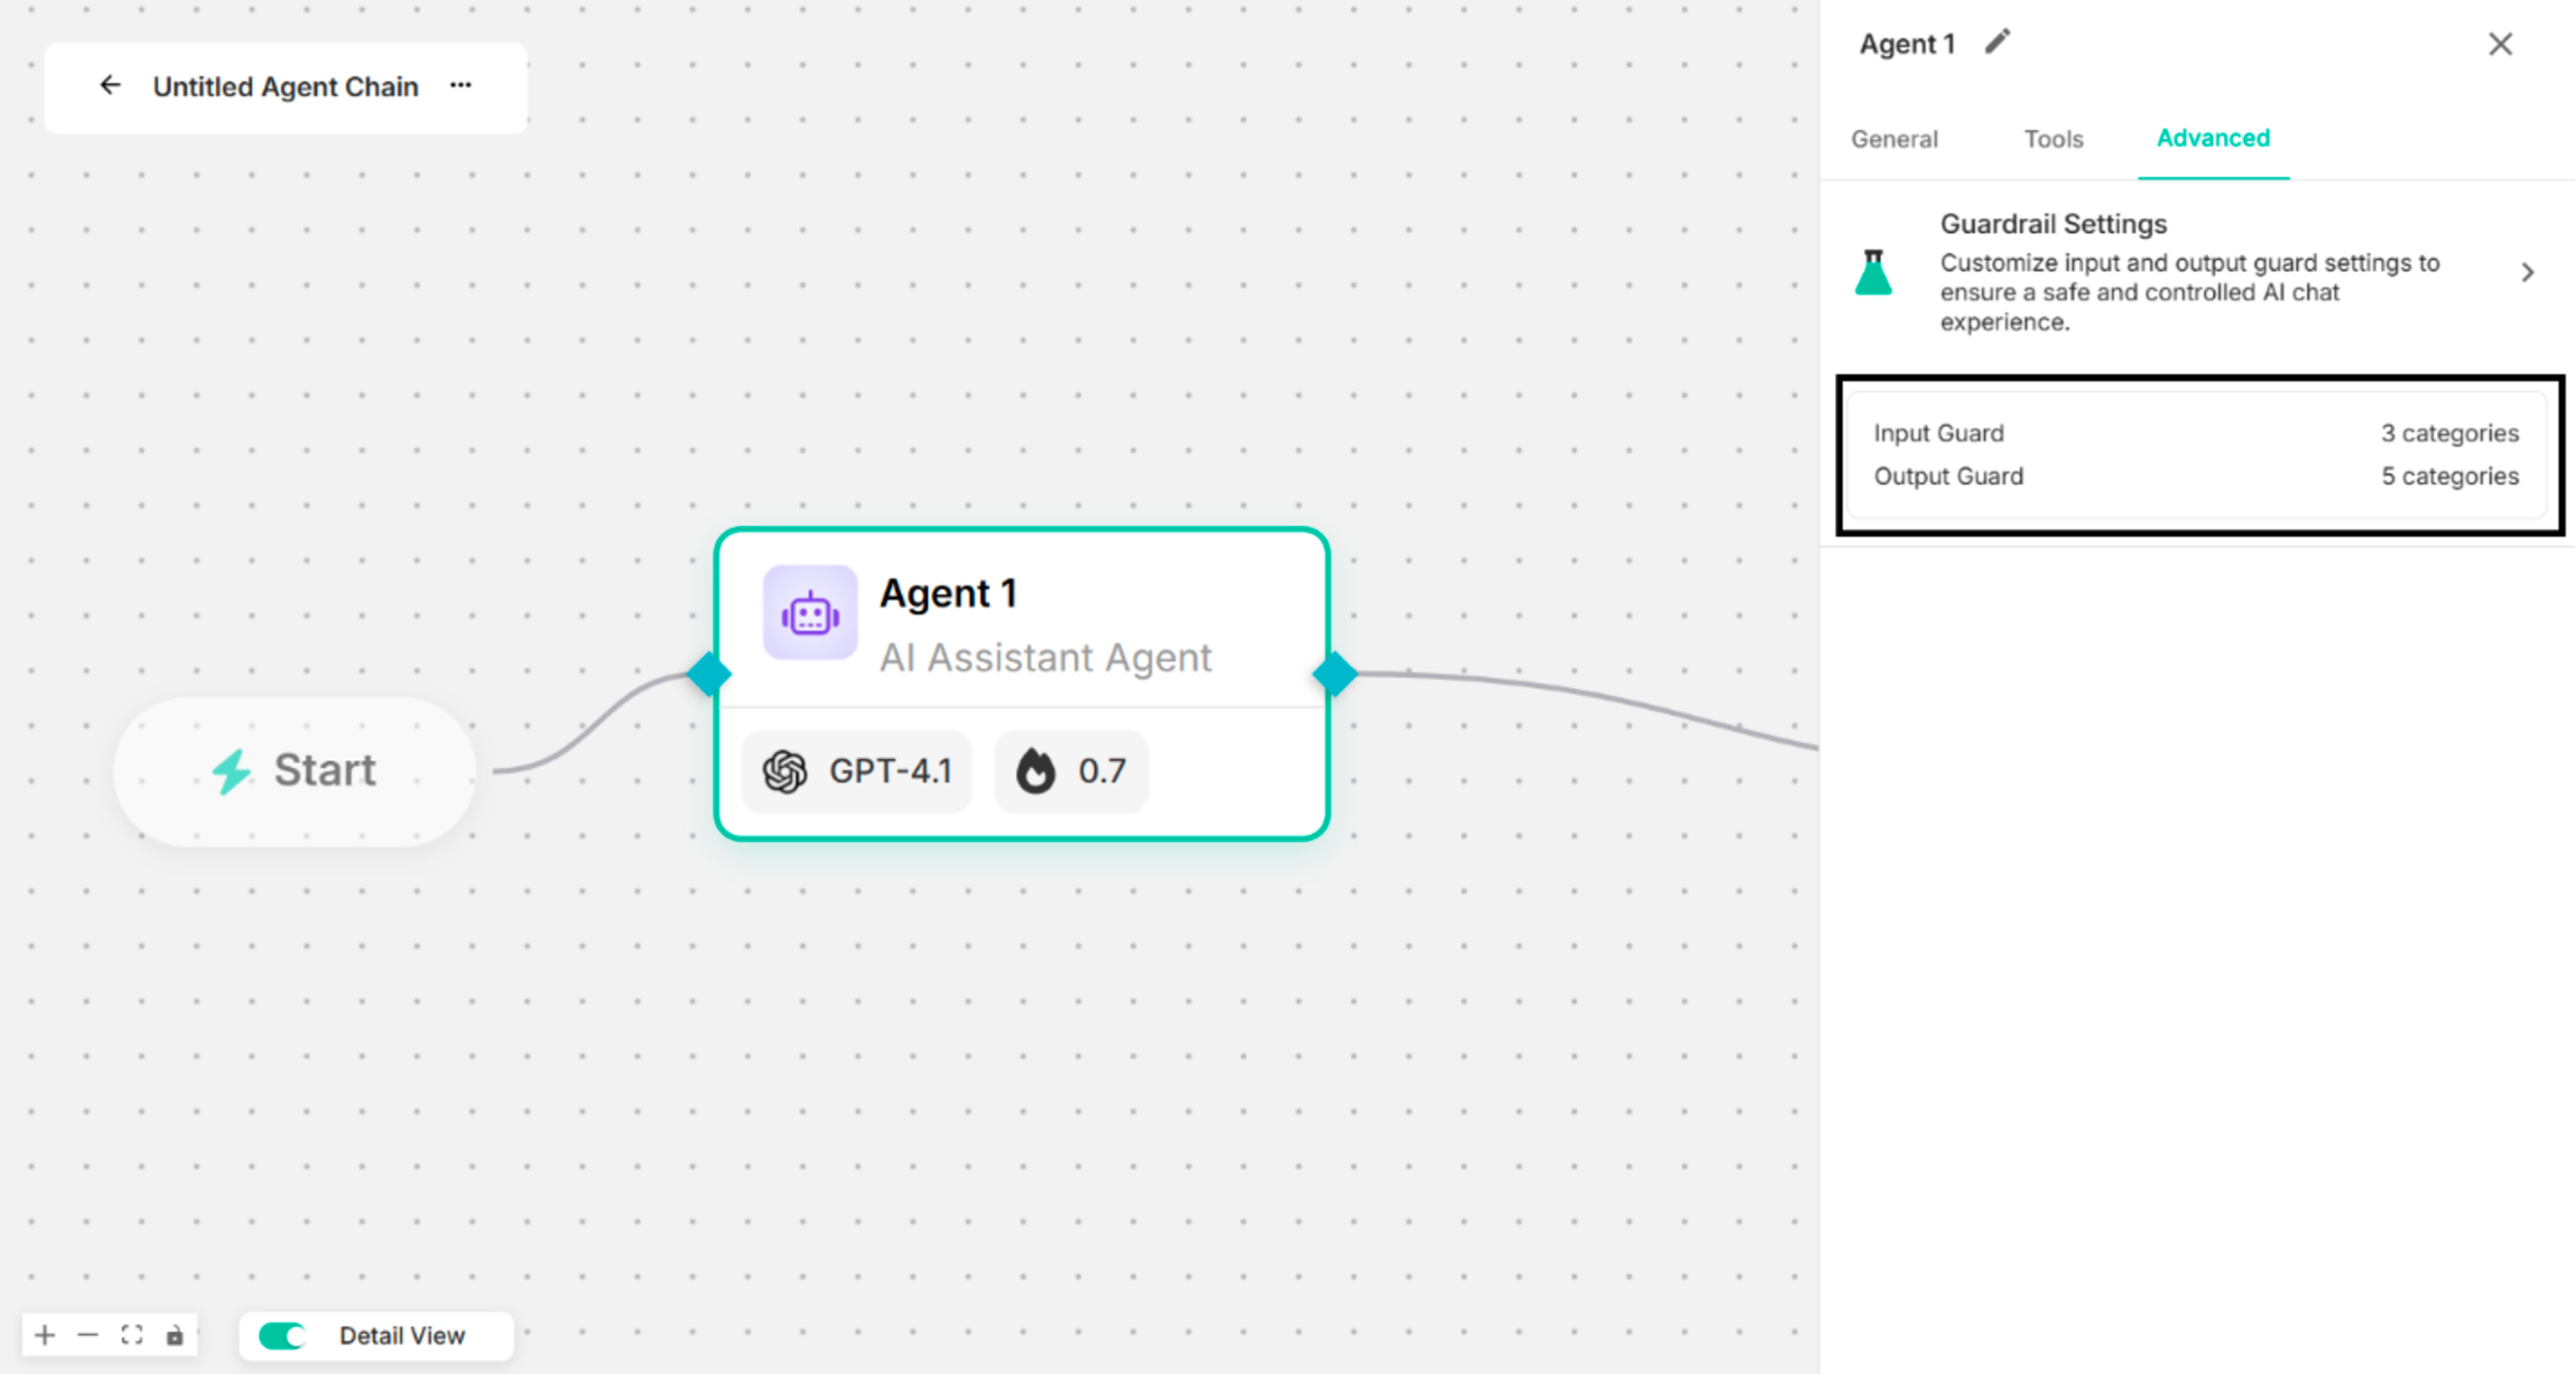Click the fit view icon
The width and height of the screenshot is (2576, 1374).
132,1335
